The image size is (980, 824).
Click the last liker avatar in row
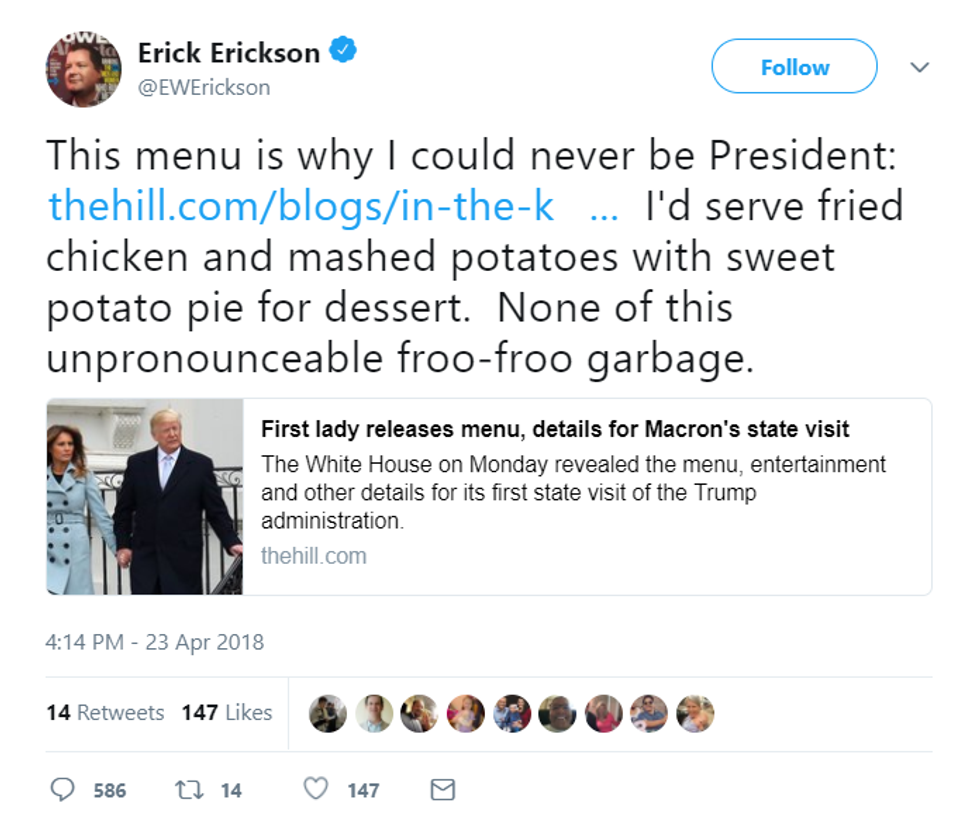click(695, 713)
